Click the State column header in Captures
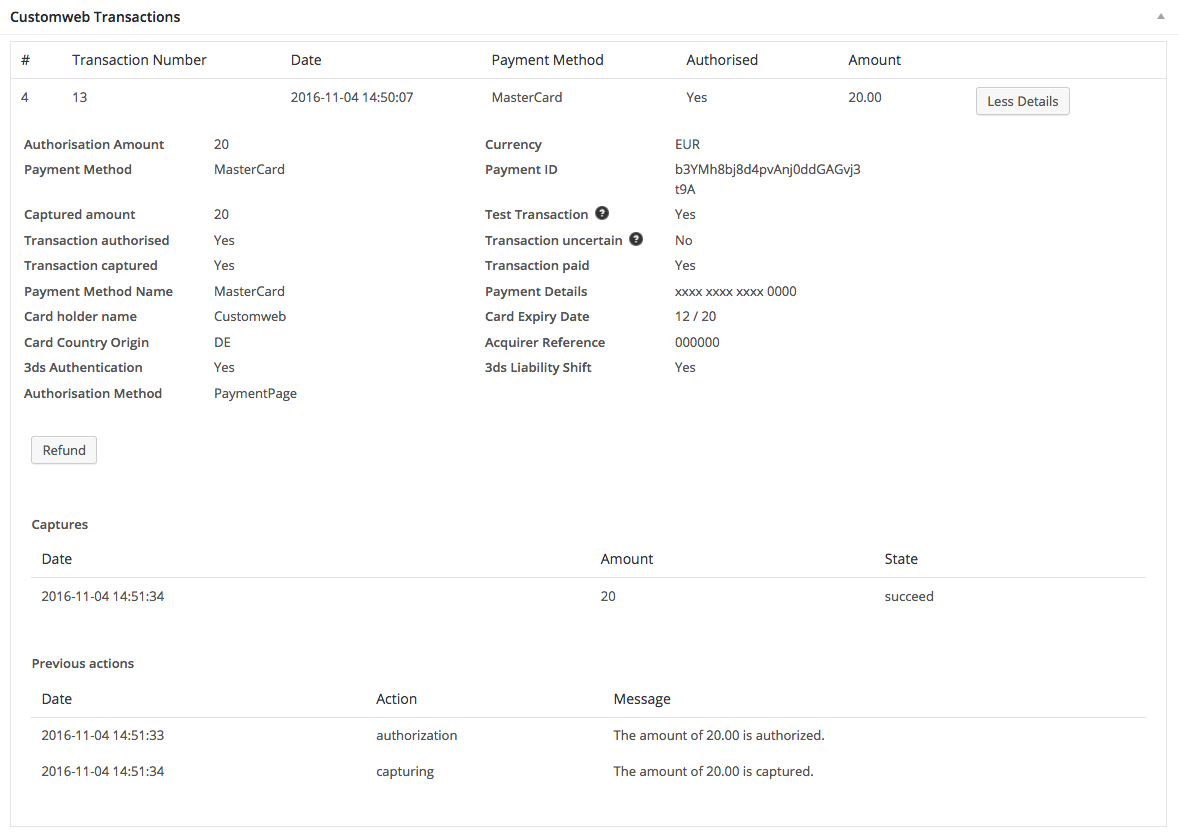The width and height of the screenshot is (1179, 836). pos(901,559)
